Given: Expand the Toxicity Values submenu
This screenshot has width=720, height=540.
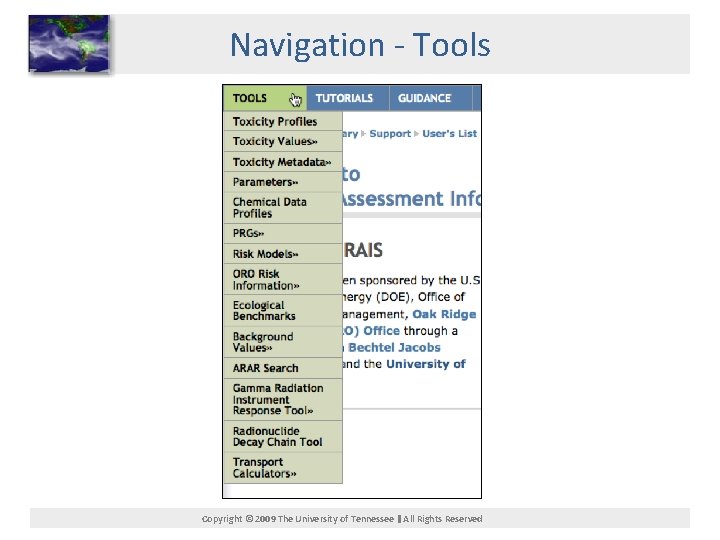Looking at the screenshot, I should (x=283, y=141).
